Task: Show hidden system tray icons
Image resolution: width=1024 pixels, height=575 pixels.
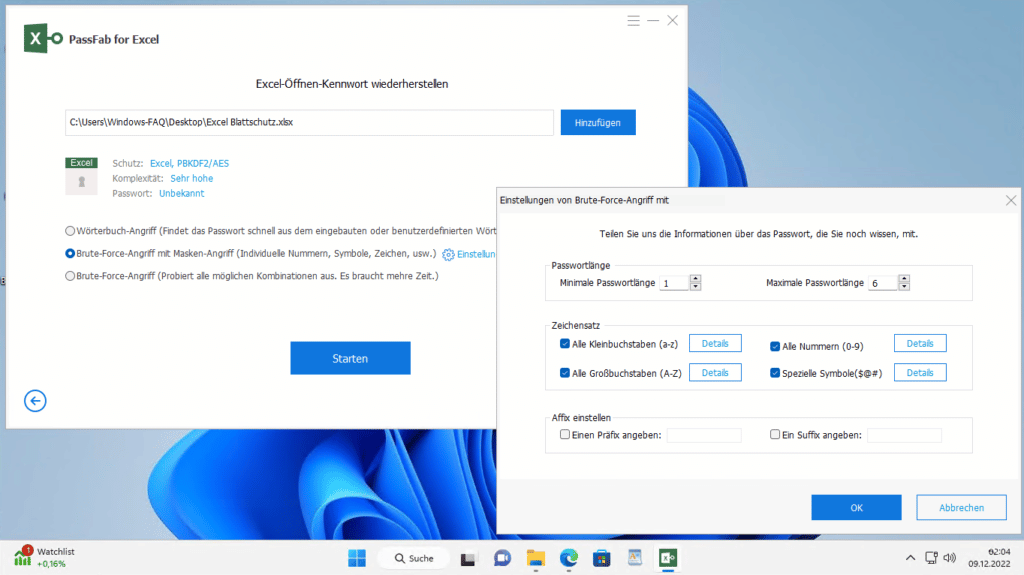Action: point(910,558)
